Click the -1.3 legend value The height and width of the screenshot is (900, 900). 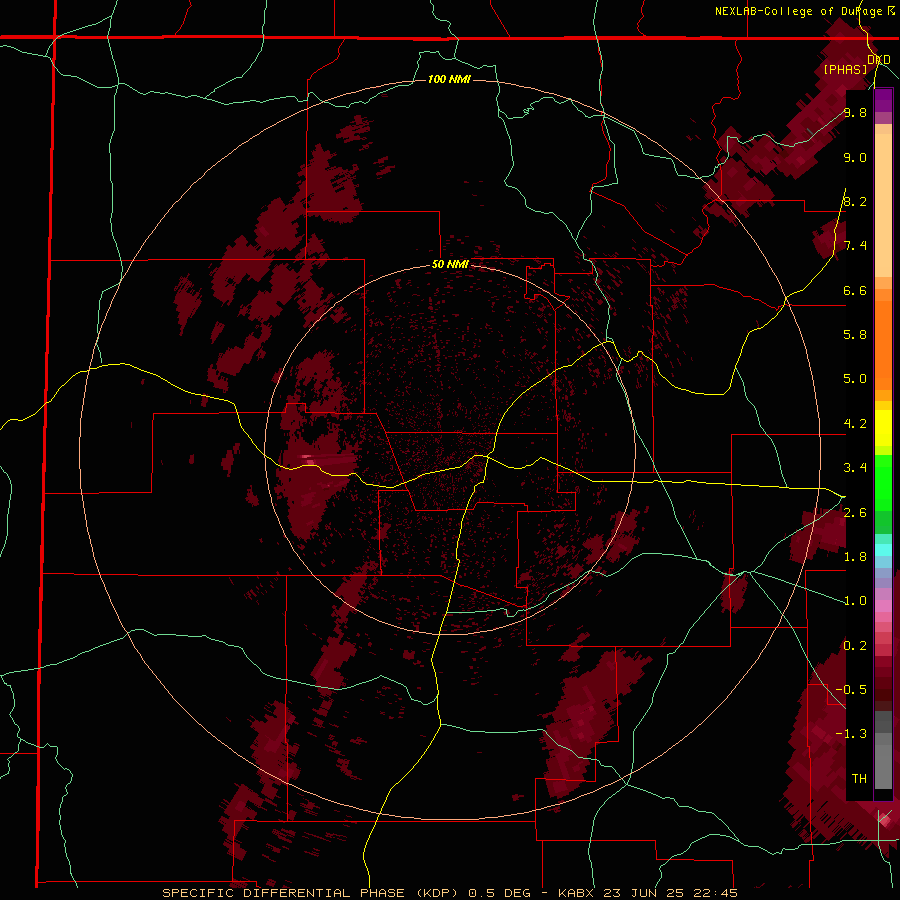(x=851, y=734)
